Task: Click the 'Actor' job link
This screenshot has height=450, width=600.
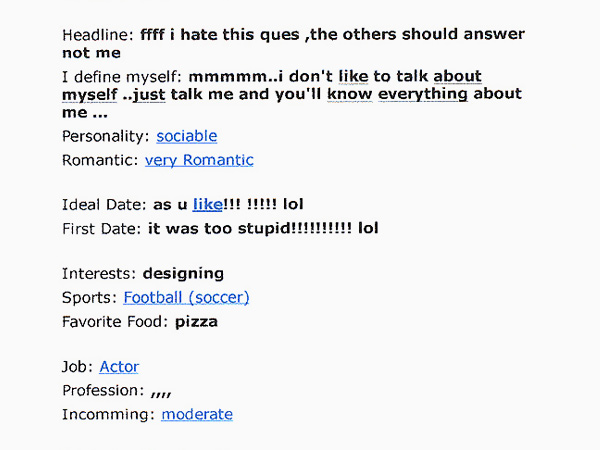Action: 119,367
